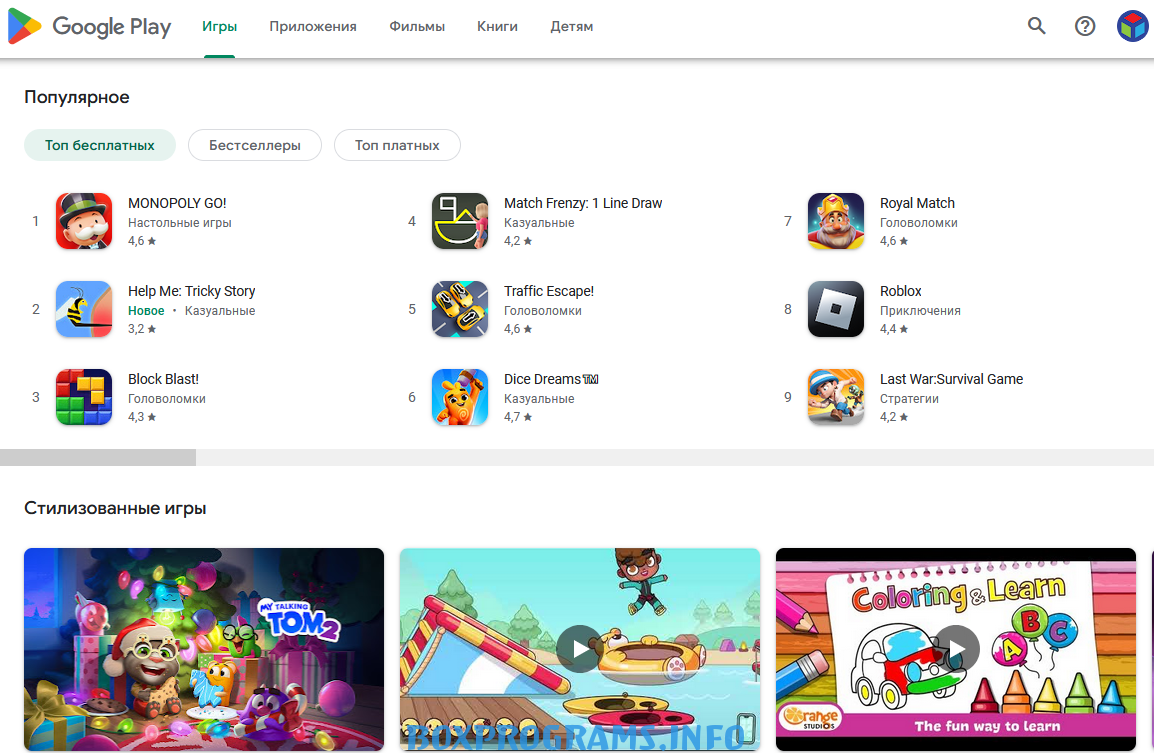Image resolution: width=1154 pixels, height=753 pixels.
Task: Click the Популярное section heading
Action: click(77, 97)
